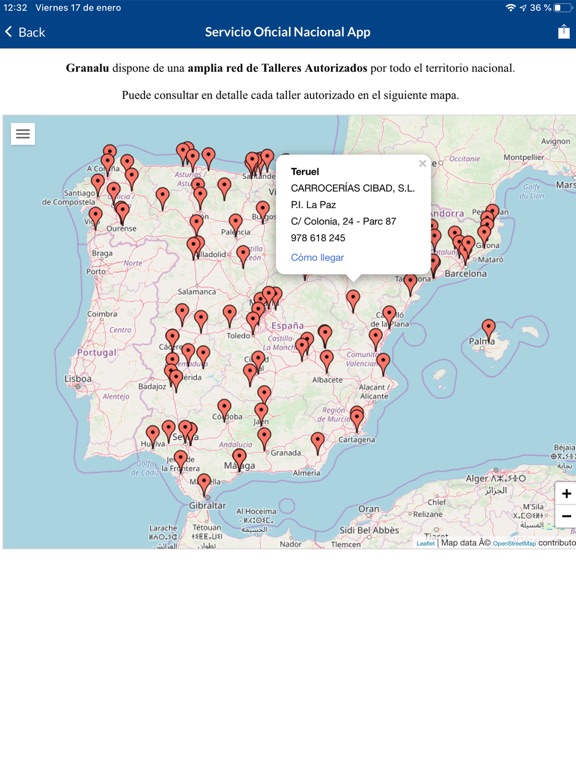Select the marker at Jerez de la Frontera

point(181,461)
